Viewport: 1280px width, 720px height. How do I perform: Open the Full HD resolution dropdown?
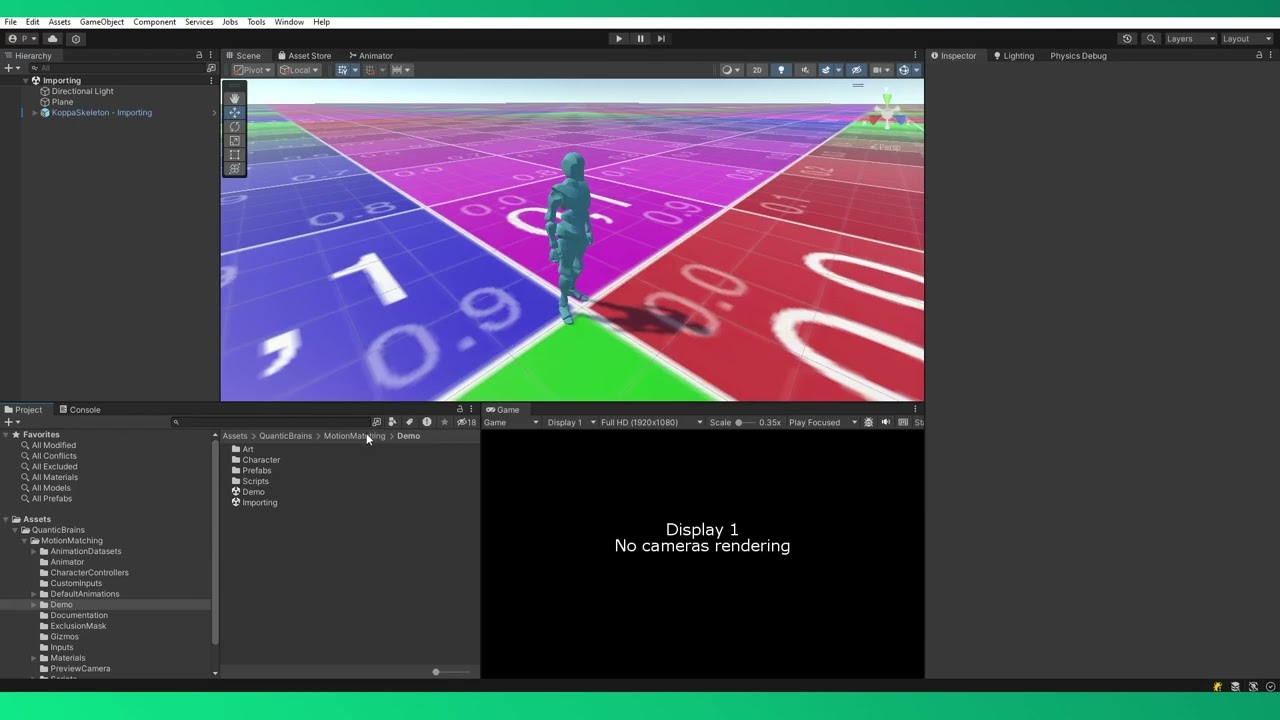tap(651, 422)
